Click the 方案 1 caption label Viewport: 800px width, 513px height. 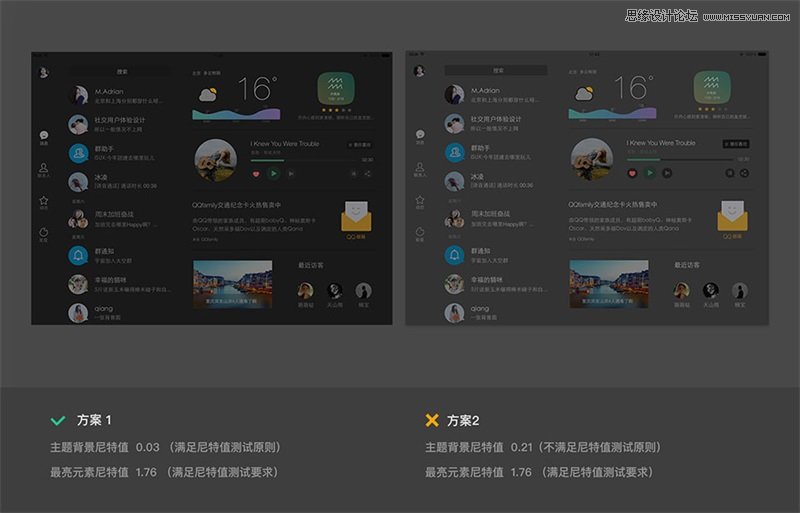coord(94,420)
